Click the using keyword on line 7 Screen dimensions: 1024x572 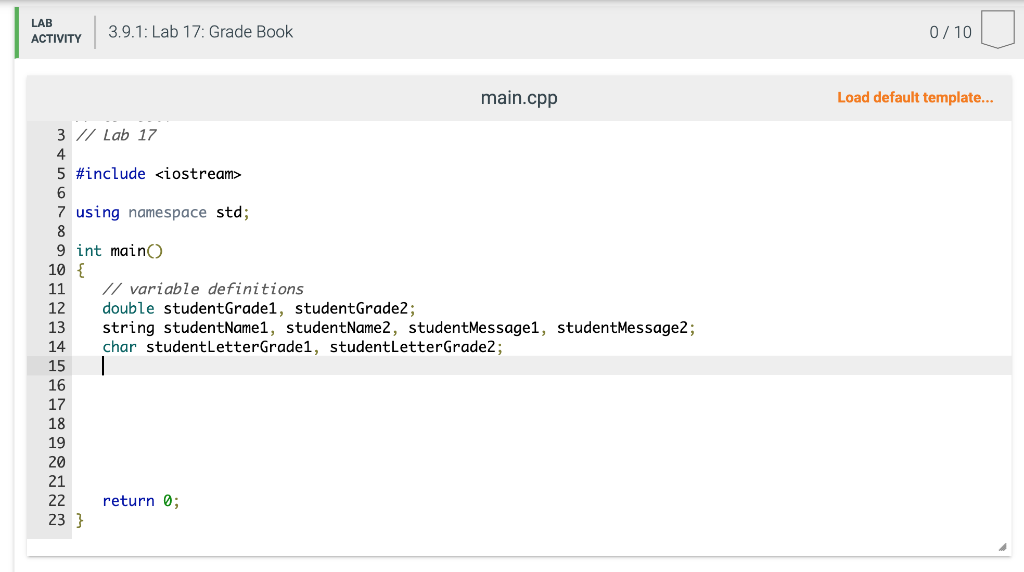pos(97,213)
